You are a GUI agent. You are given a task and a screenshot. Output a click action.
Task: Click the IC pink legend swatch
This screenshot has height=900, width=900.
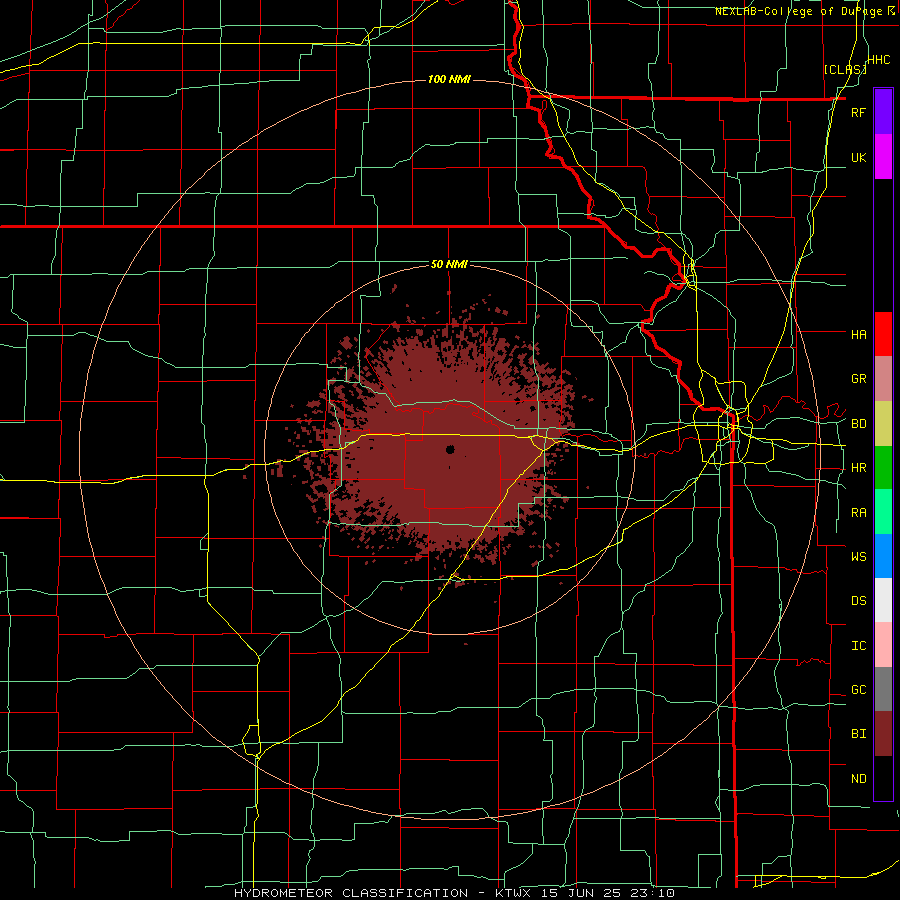point(883,645)
